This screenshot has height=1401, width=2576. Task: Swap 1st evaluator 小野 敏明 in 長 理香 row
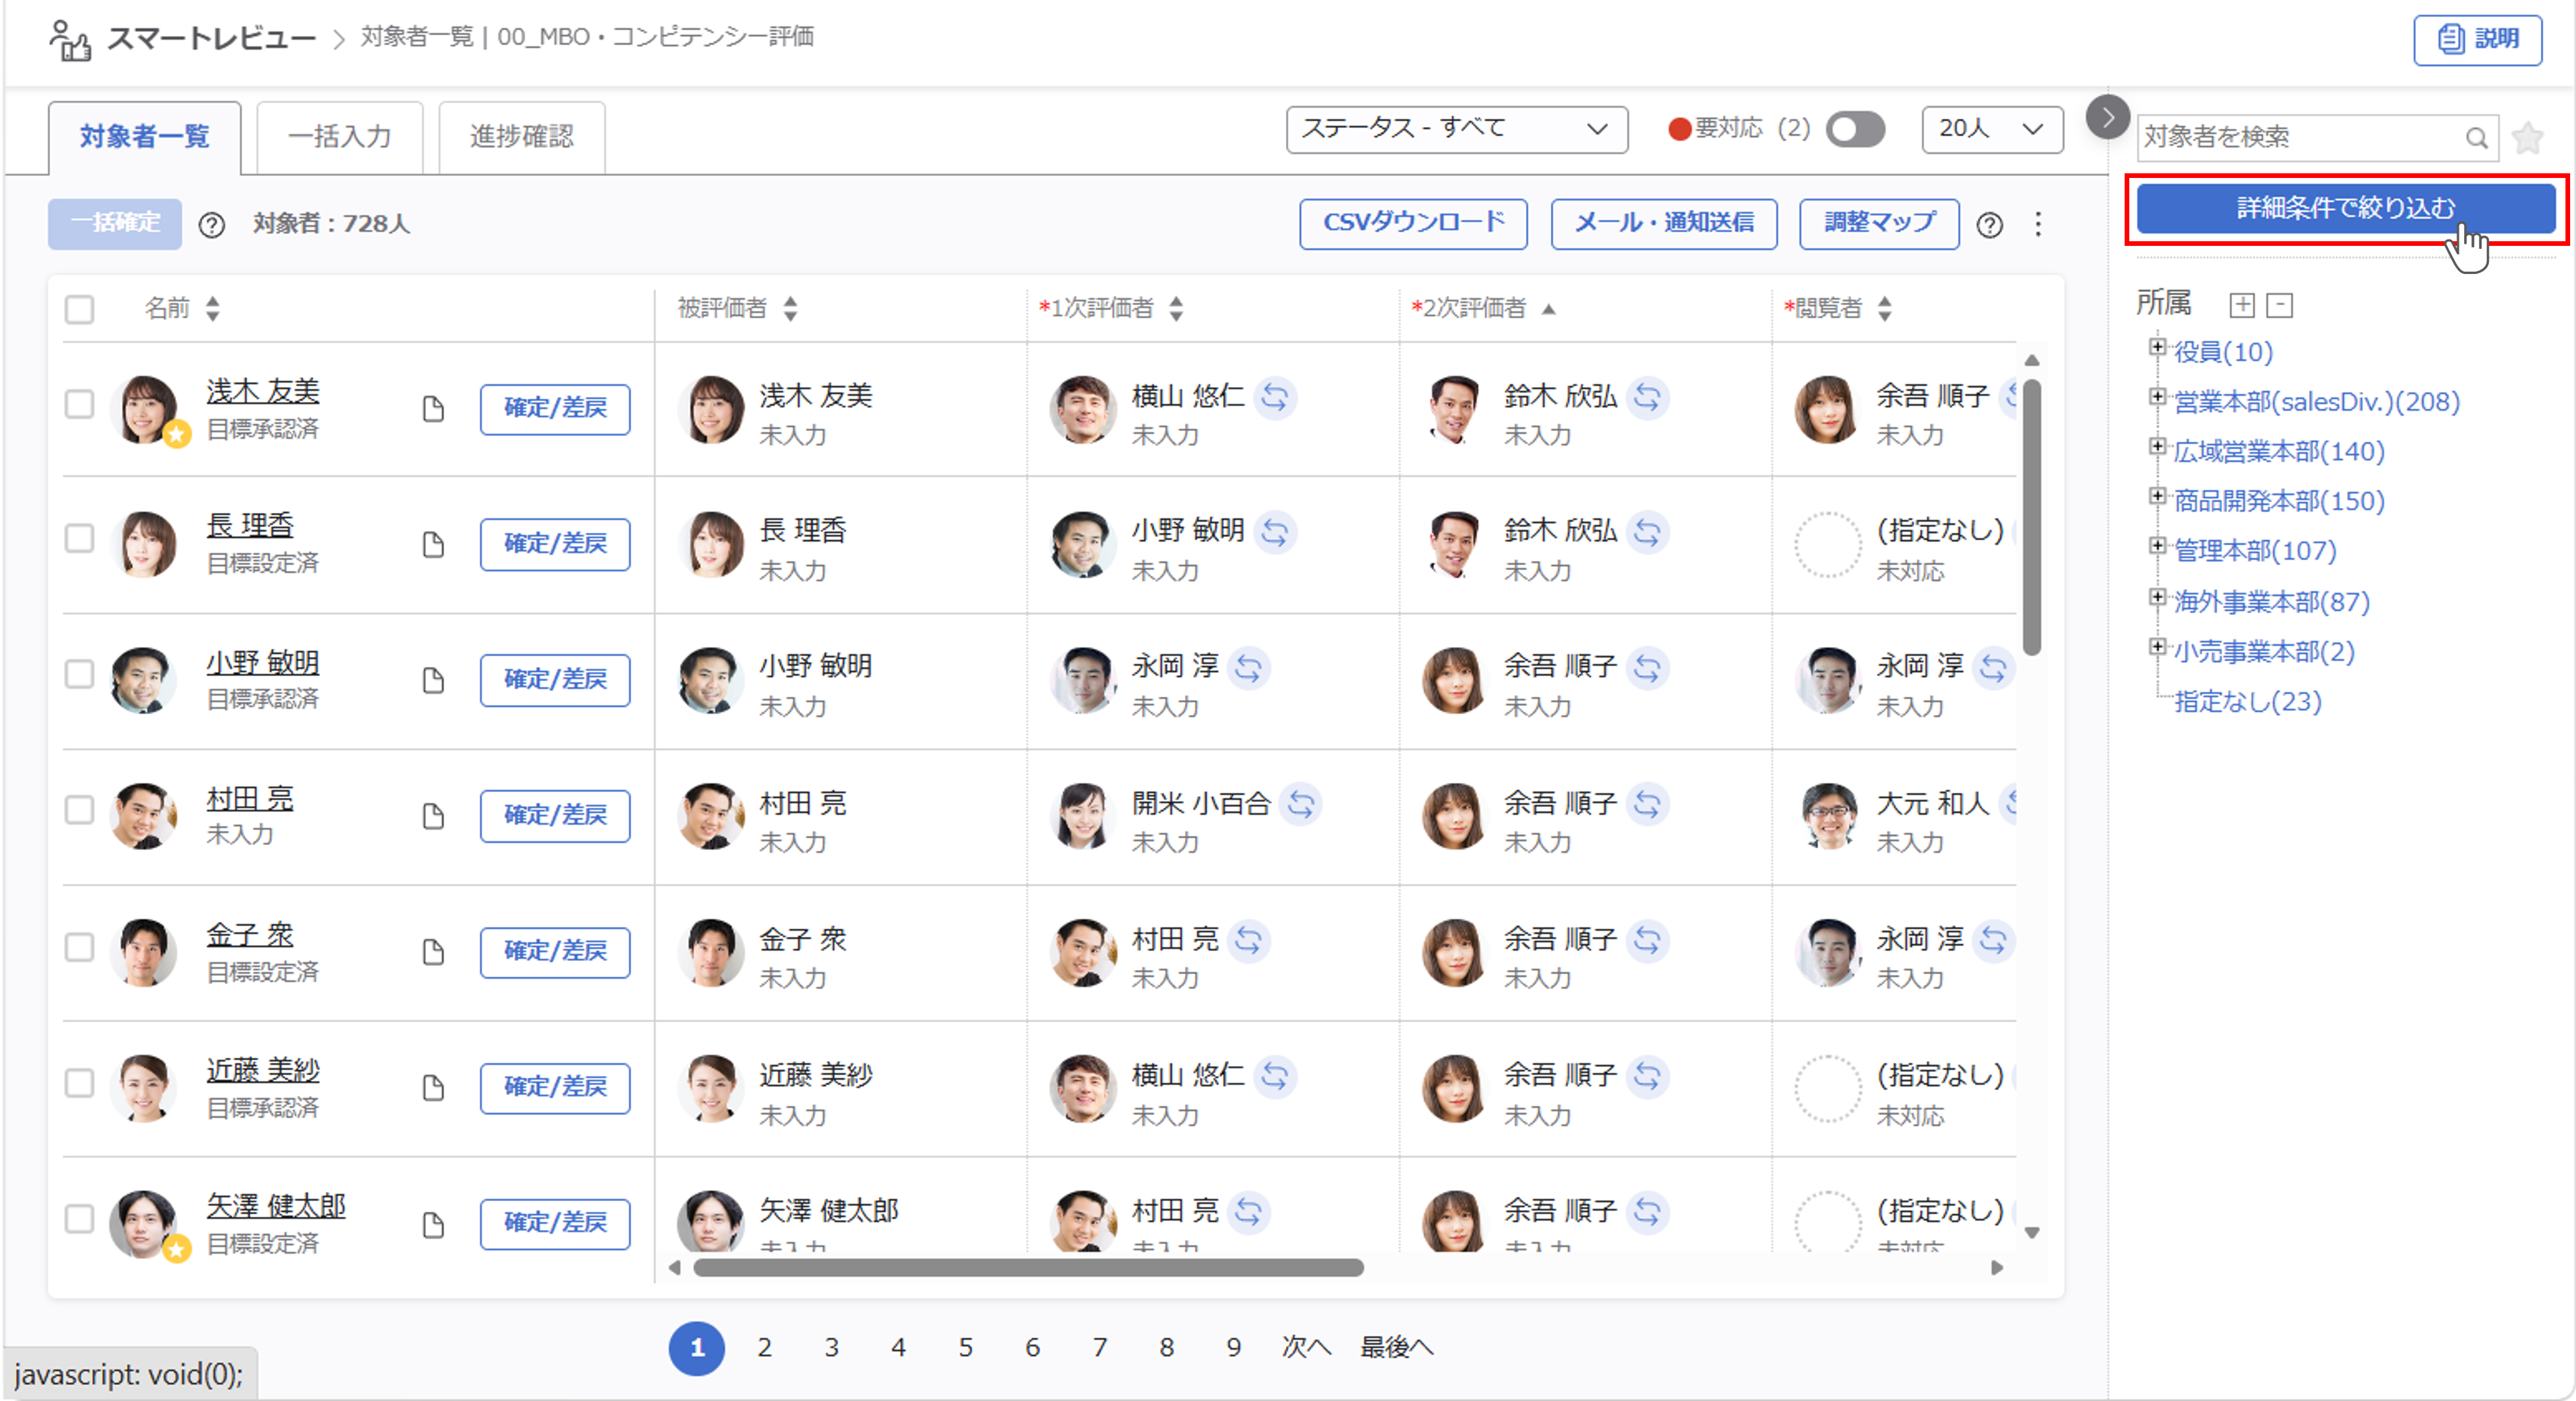tap(1274, 532)
